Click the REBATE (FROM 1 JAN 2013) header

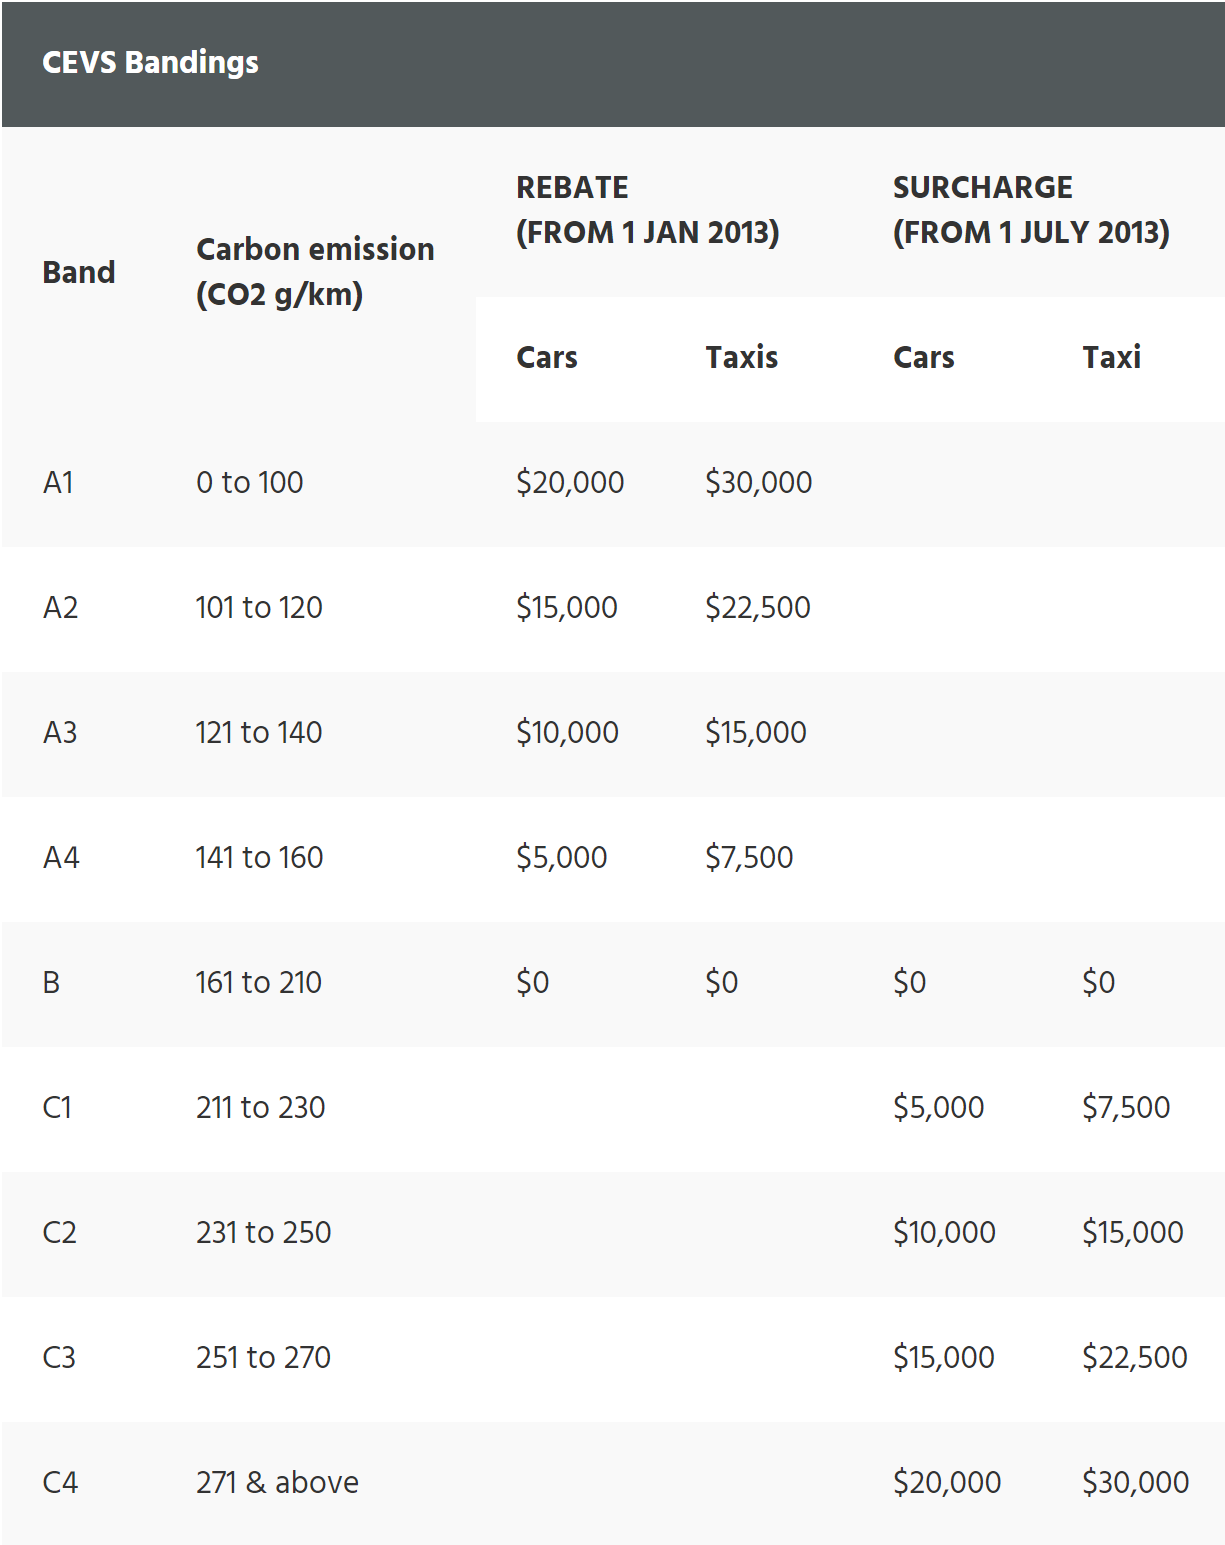[647, 209]
